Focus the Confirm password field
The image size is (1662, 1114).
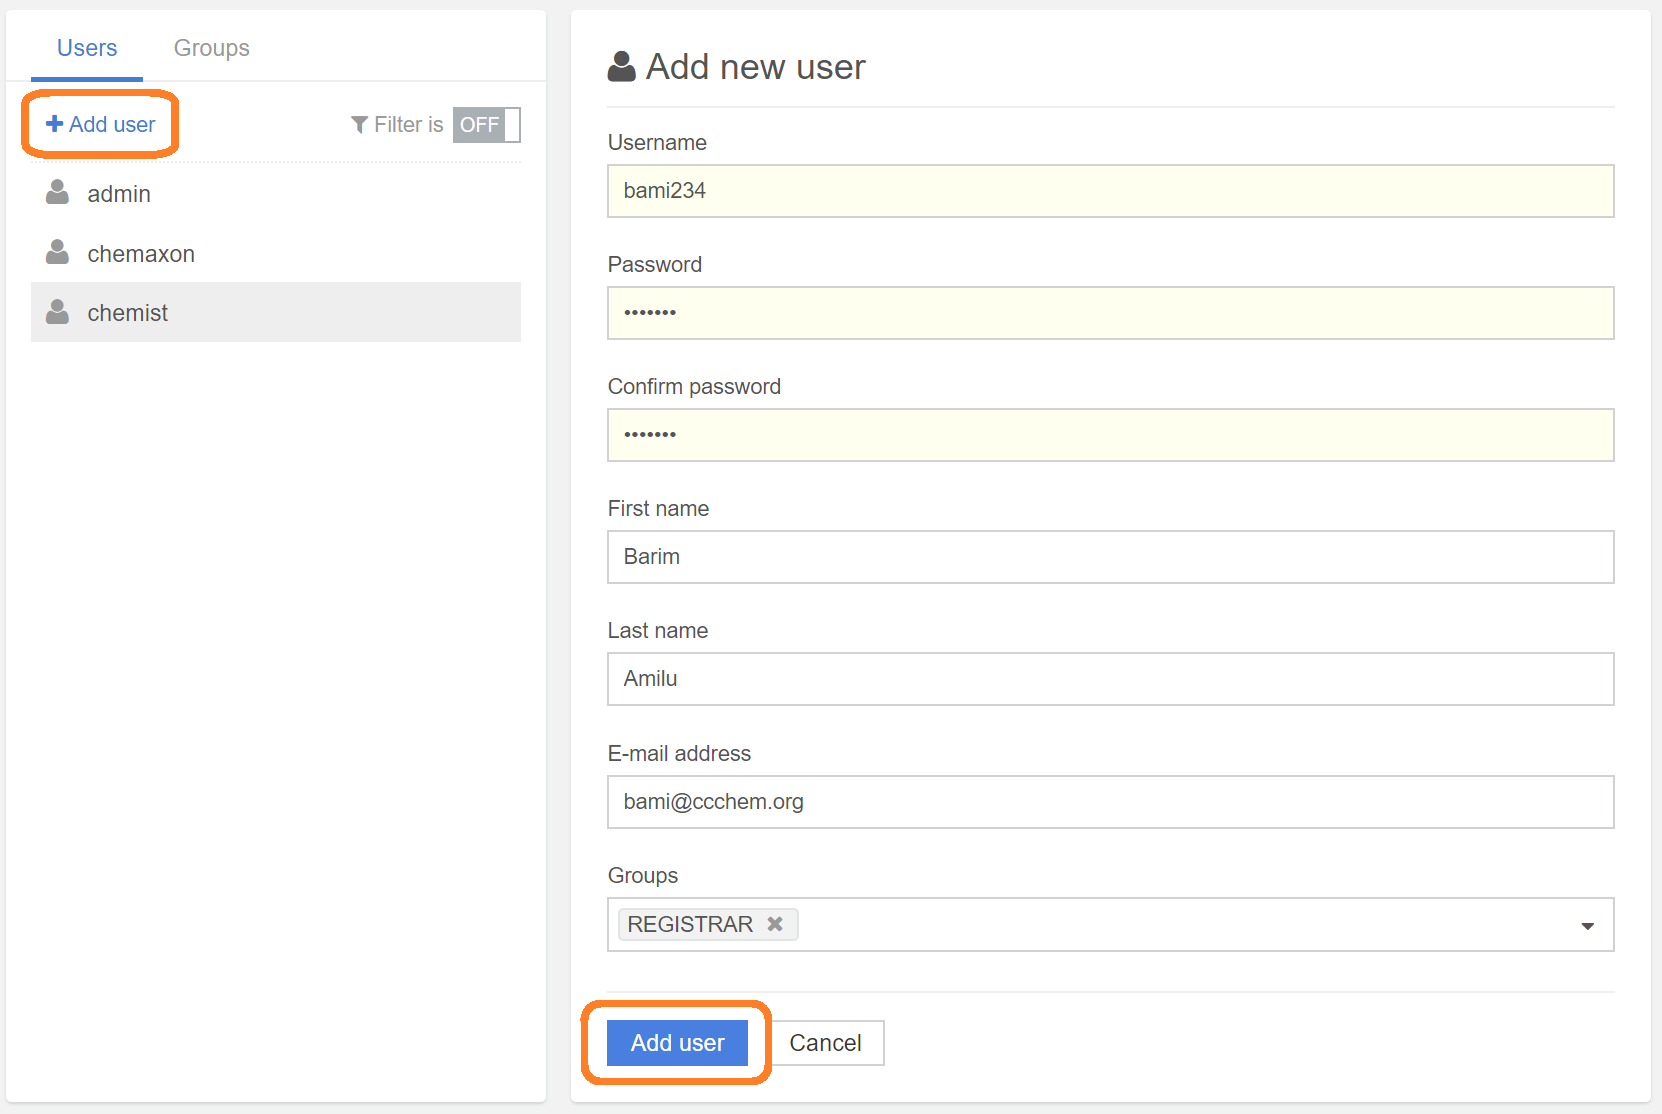pyautogui.click(x=1110, y=435)
